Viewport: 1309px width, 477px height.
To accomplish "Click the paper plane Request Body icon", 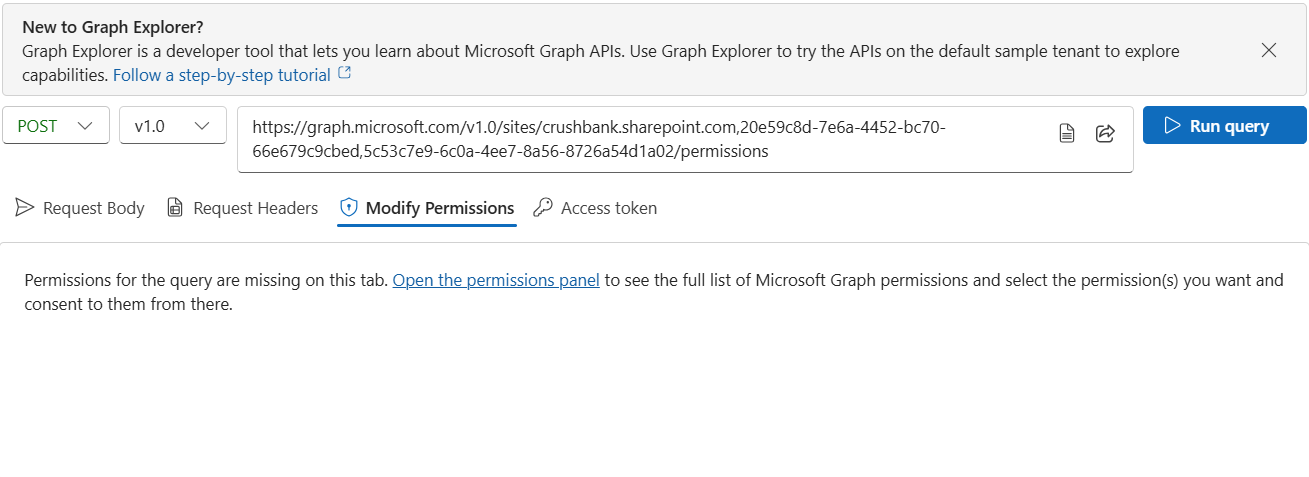I will pos(24,208).
